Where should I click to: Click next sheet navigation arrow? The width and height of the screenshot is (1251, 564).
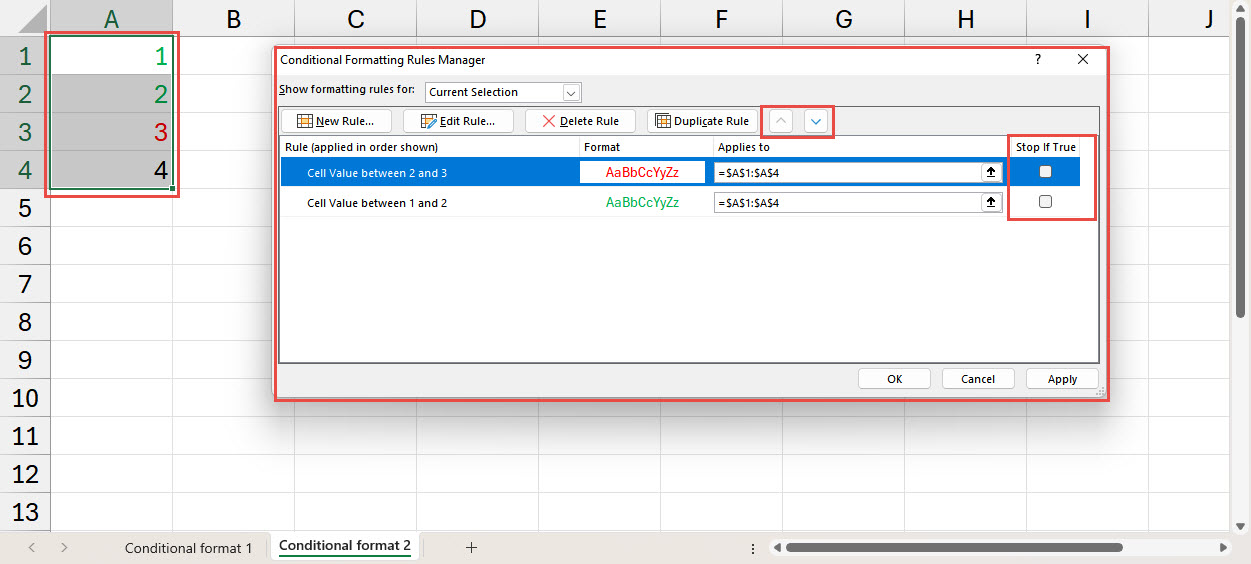(x=64, y=547)
